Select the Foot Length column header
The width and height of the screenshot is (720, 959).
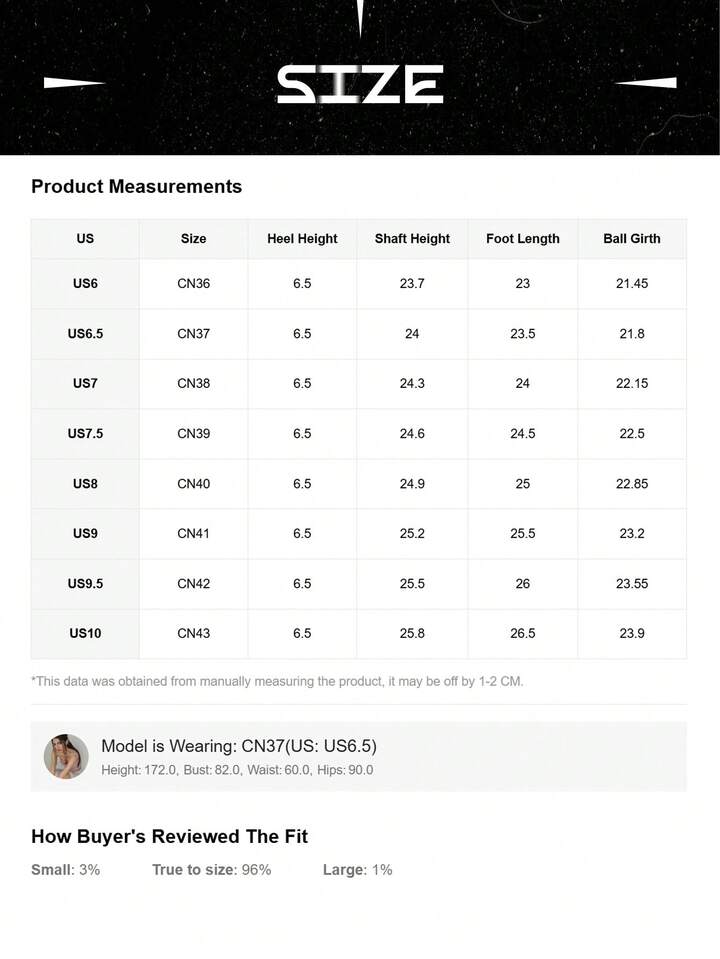(x=522, y=239)
